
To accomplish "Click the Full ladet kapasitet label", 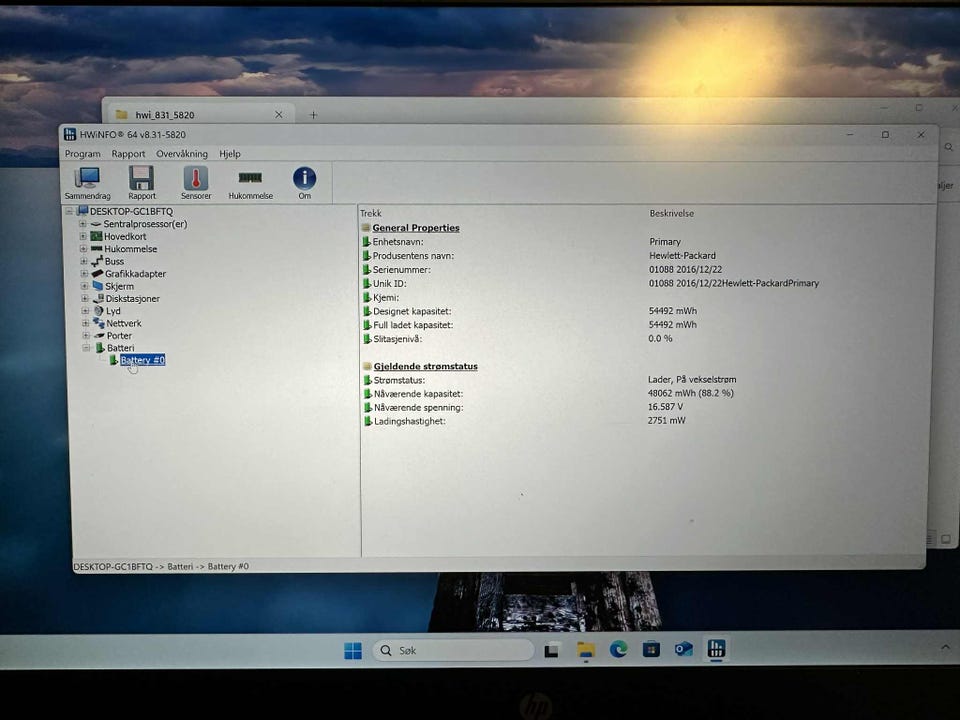I will [x=413, y=325].
